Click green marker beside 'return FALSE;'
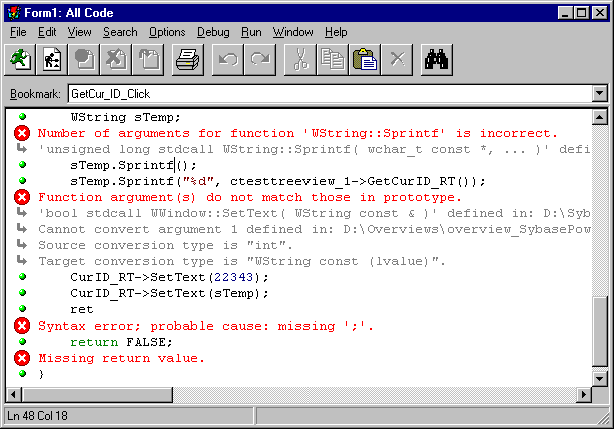Viewport: 614px width, 429px height. pos(22,341)
